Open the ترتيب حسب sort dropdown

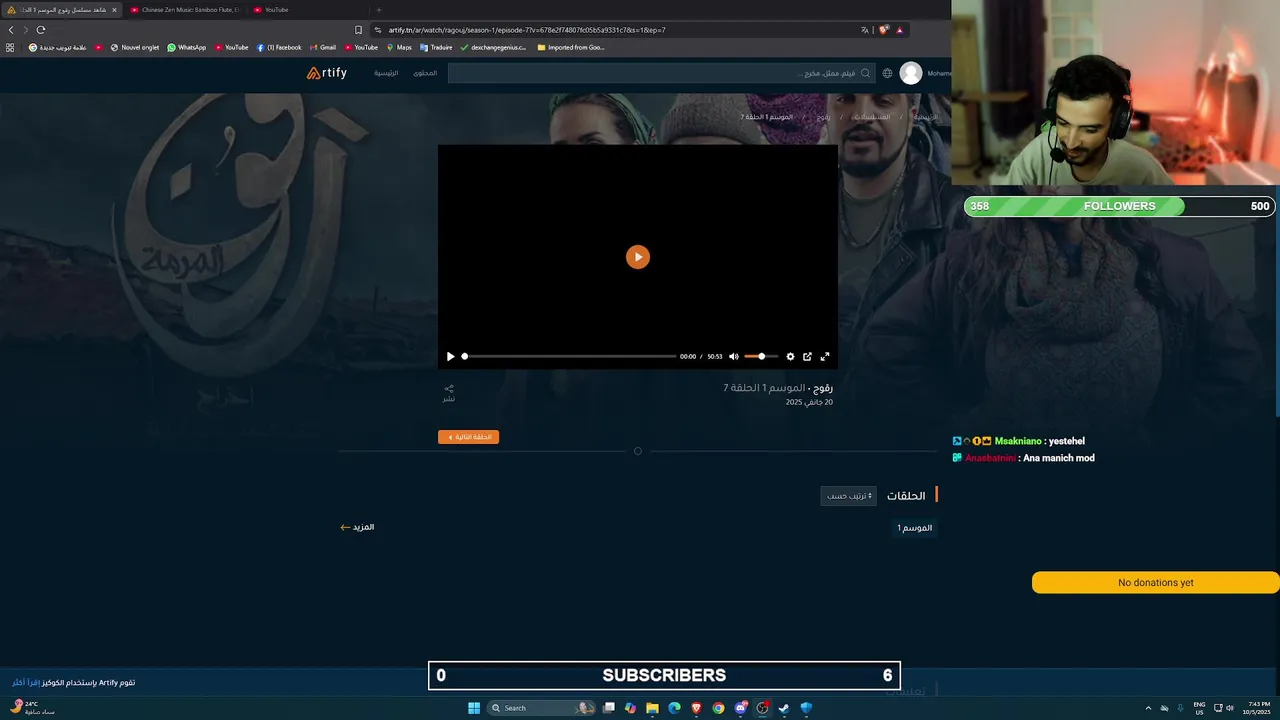(849, 496)
